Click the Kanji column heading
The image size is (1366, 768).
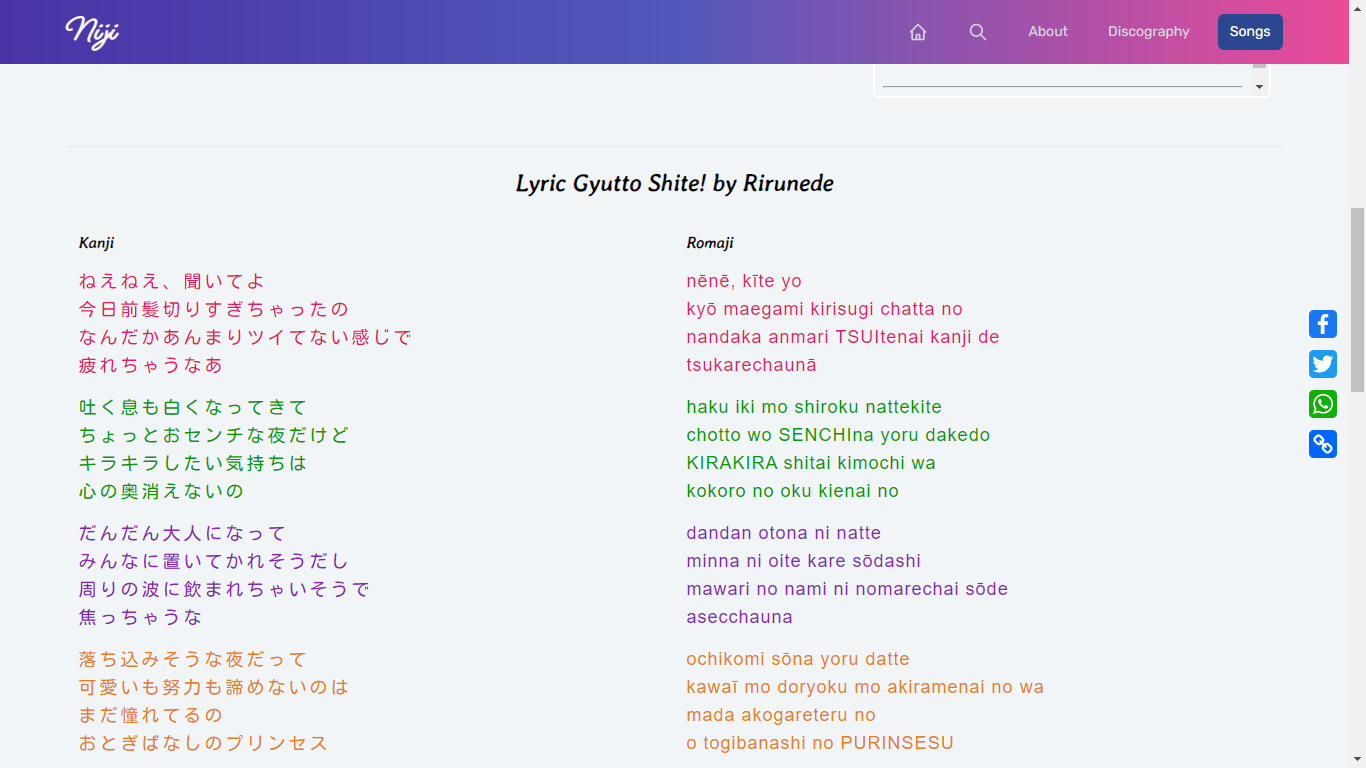tap(96, 243)
